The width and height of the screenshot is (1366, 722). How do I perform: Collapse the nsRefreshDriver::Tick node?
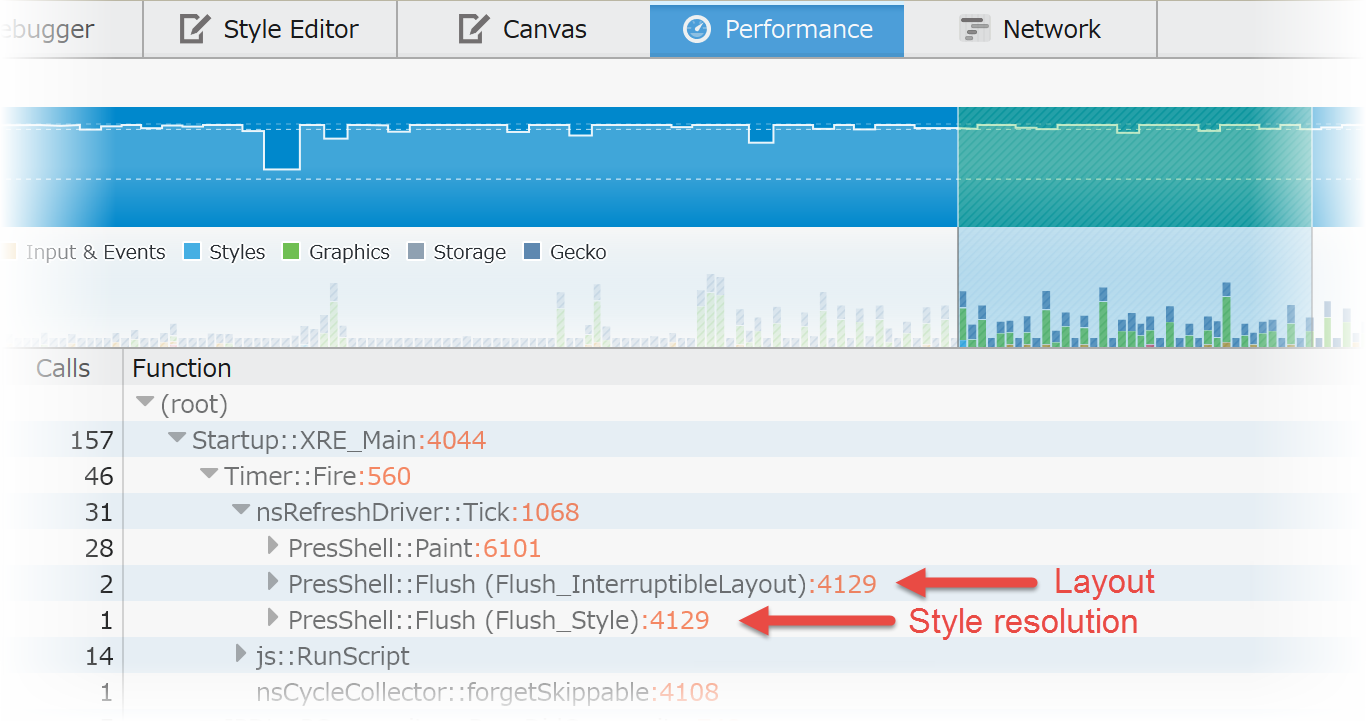pyautogui.click(x=241, y=510)
